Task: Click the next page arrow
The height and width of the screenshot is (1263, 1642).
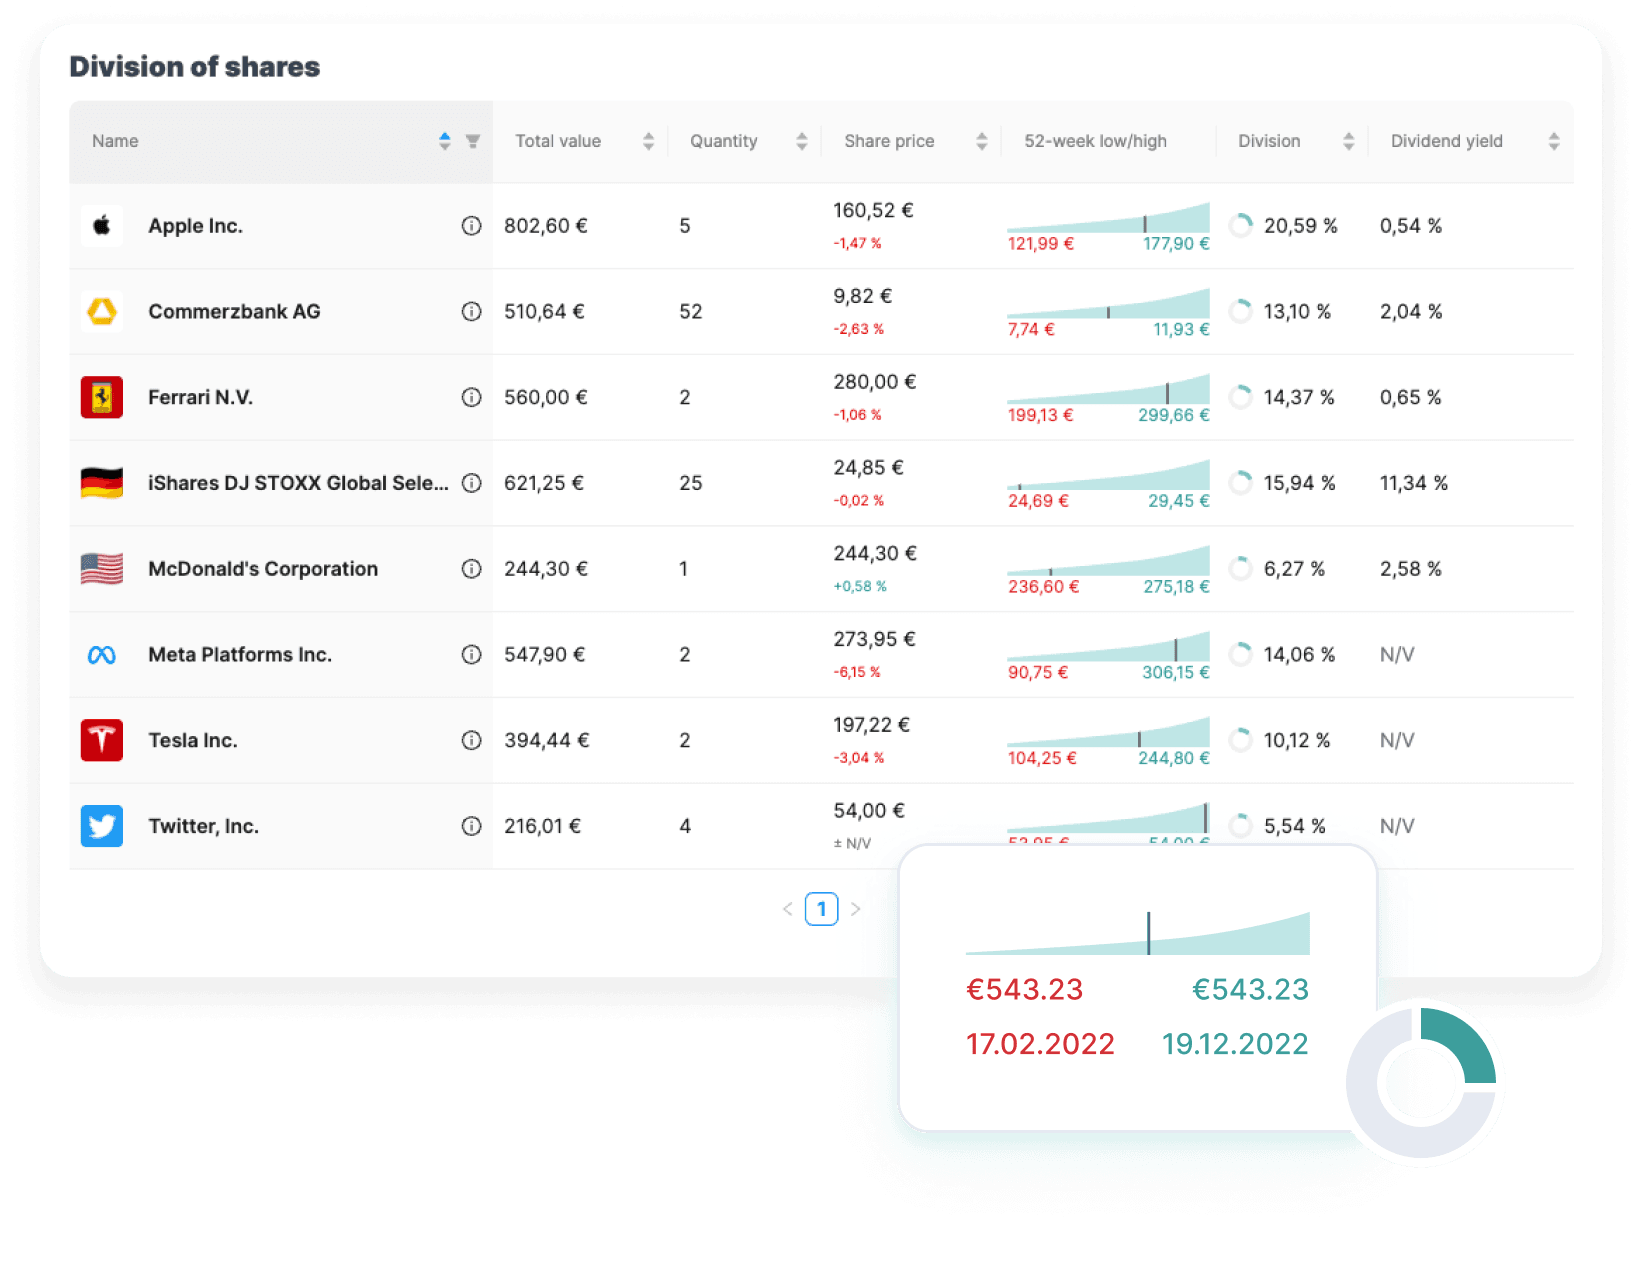Action: click(856, 909)
